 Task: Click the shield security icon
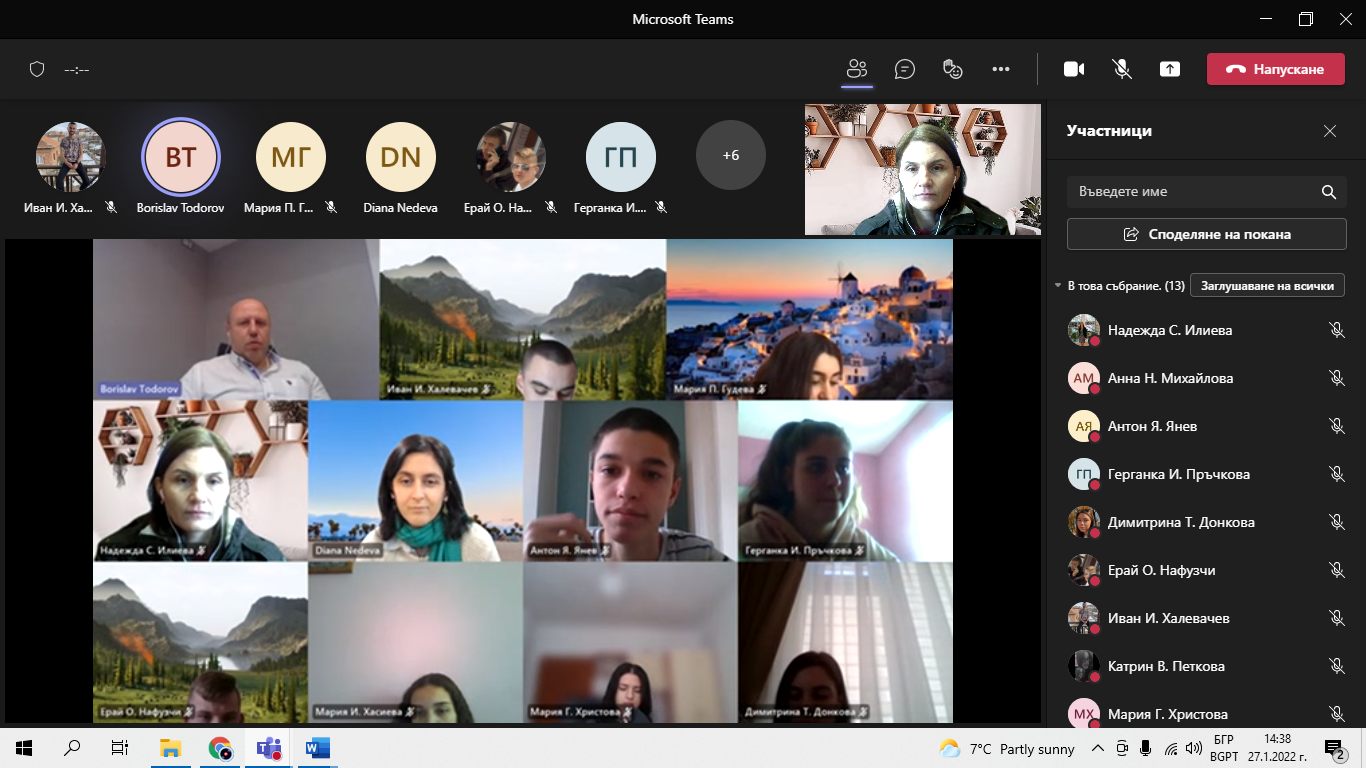tap(37, 69)
